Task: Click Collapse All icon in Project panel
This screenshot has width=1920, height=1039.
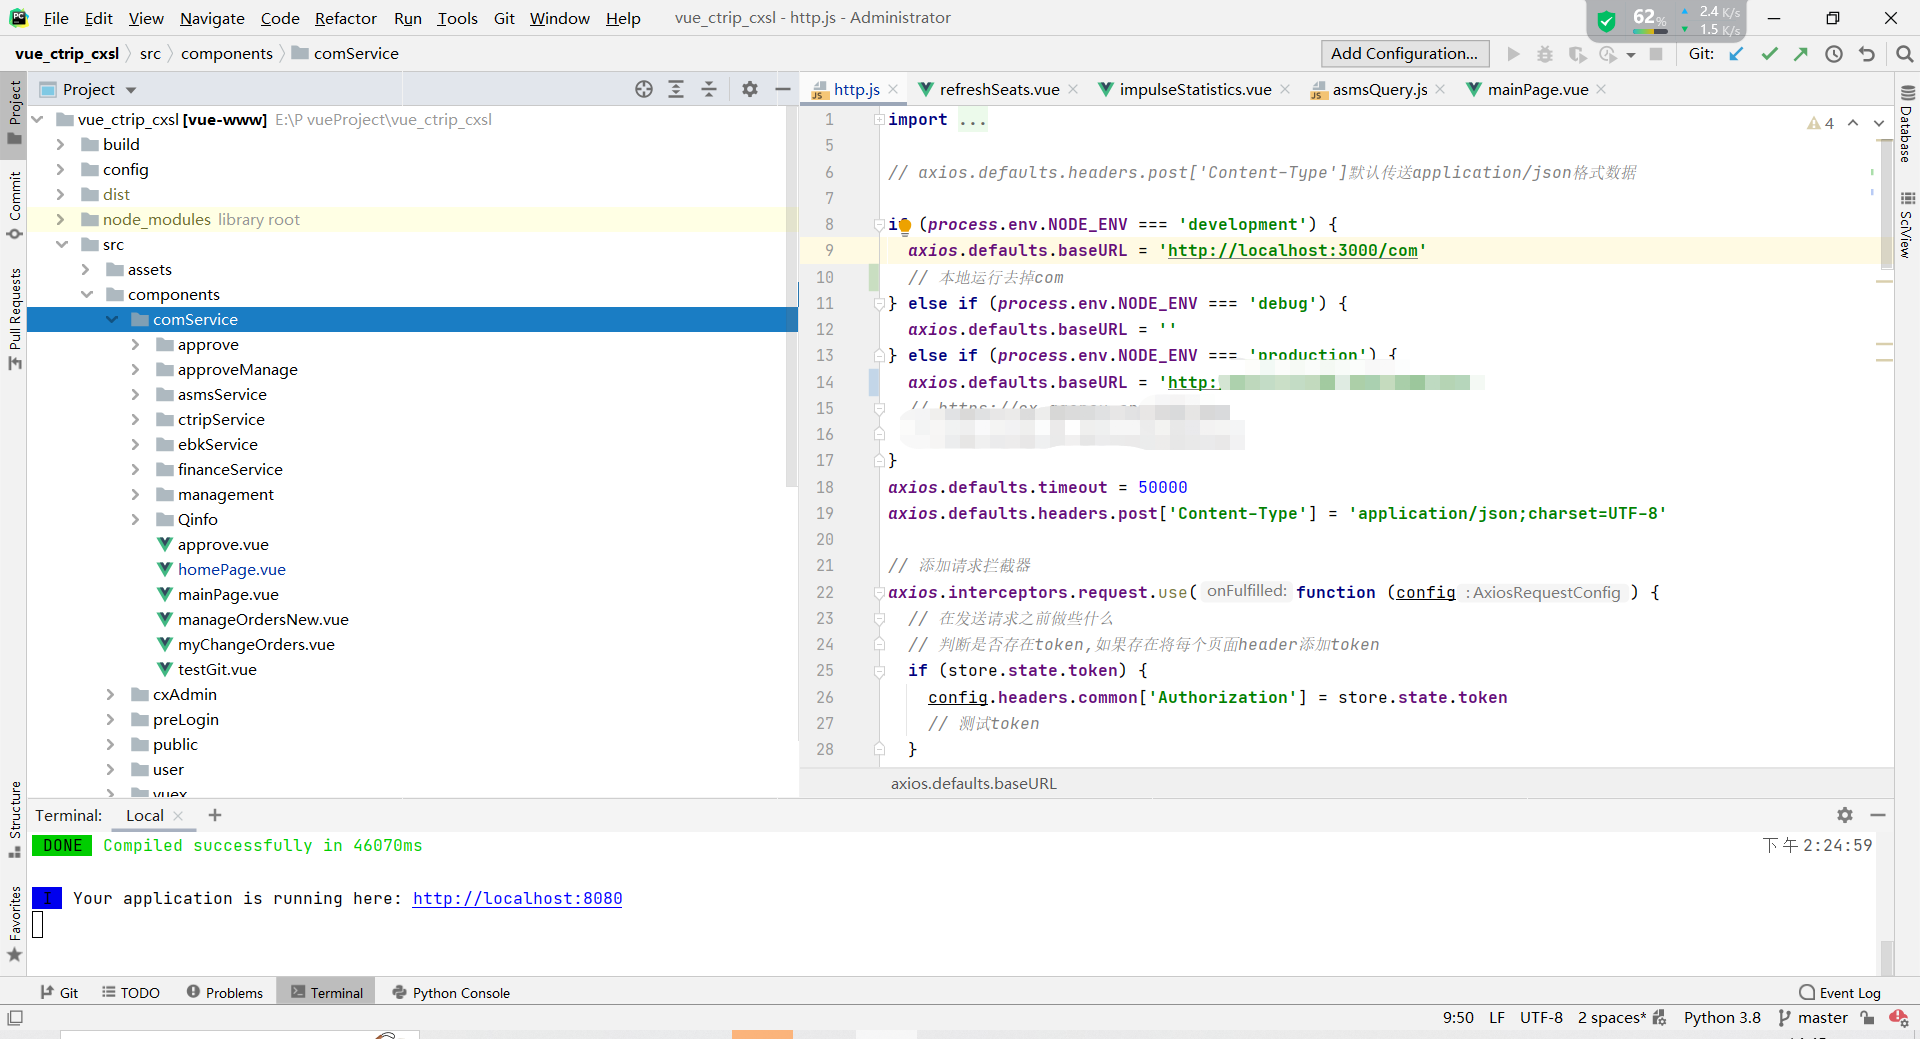Action: click(709, 89)
